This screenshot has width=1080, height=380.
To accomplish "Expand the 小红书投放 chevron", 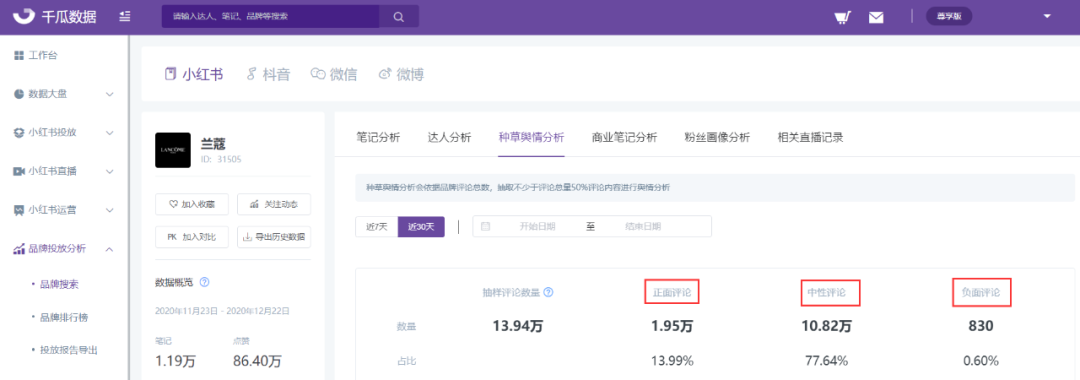I will 110,132.
